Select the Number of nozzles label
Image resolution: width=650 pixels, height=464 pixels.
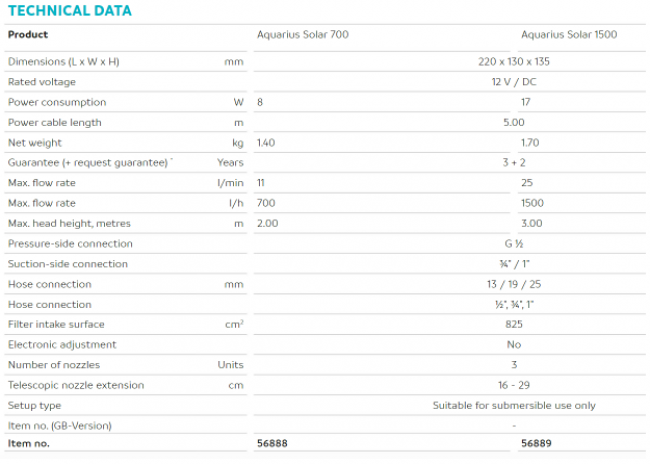(54, 365)
